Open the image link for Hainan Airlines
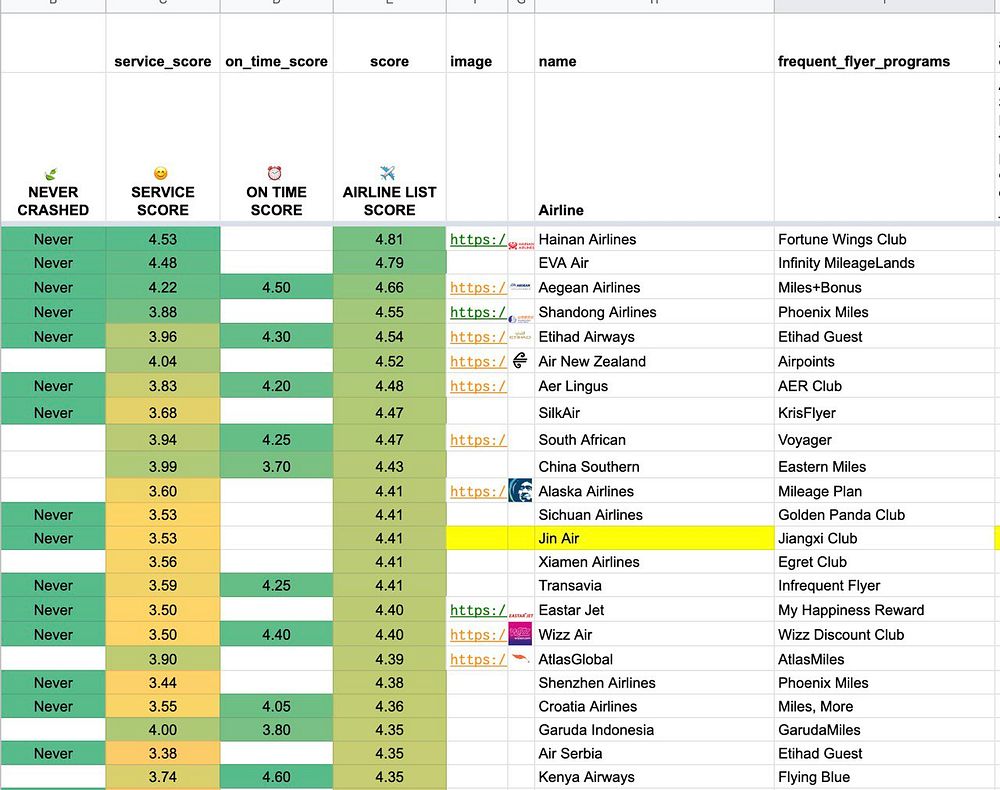This screenshot has width=1000, height=790. [478, 239]
